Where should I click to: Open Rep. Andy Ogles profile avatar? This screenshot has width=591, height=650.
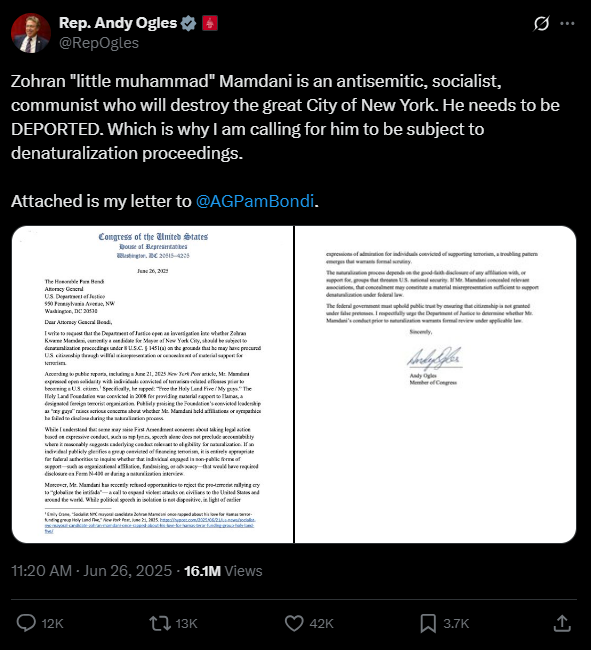click(31, 33)
